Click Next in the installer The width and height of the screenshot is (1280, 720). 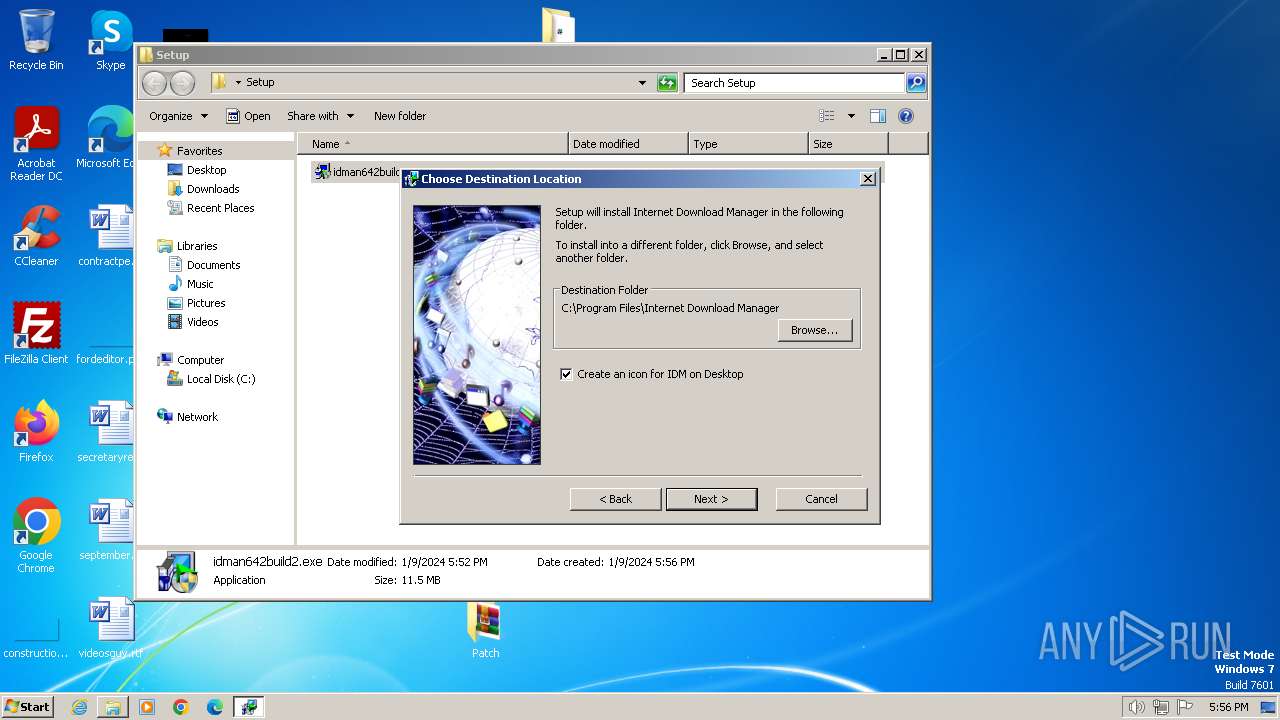[x=711, y=499]
